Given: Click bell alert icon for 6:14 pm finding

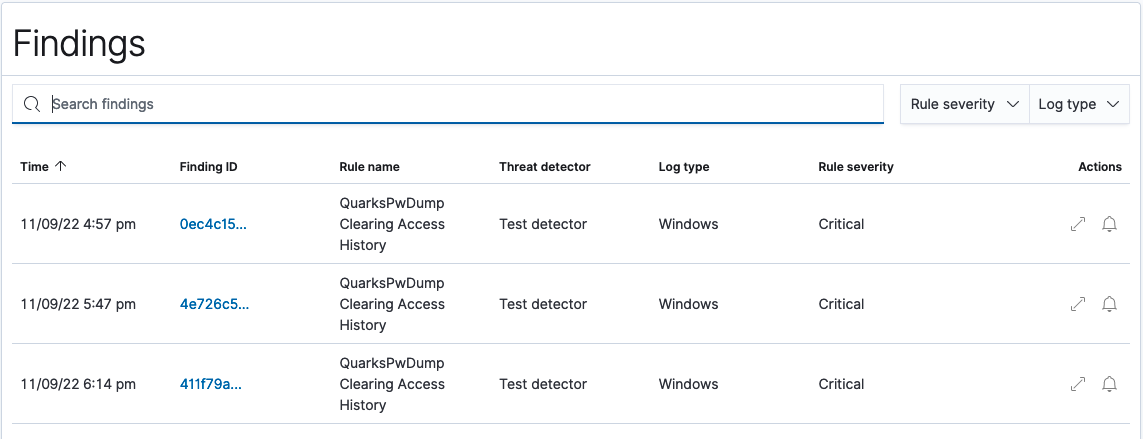Looking at the screenshot, I should point(1109,384).
